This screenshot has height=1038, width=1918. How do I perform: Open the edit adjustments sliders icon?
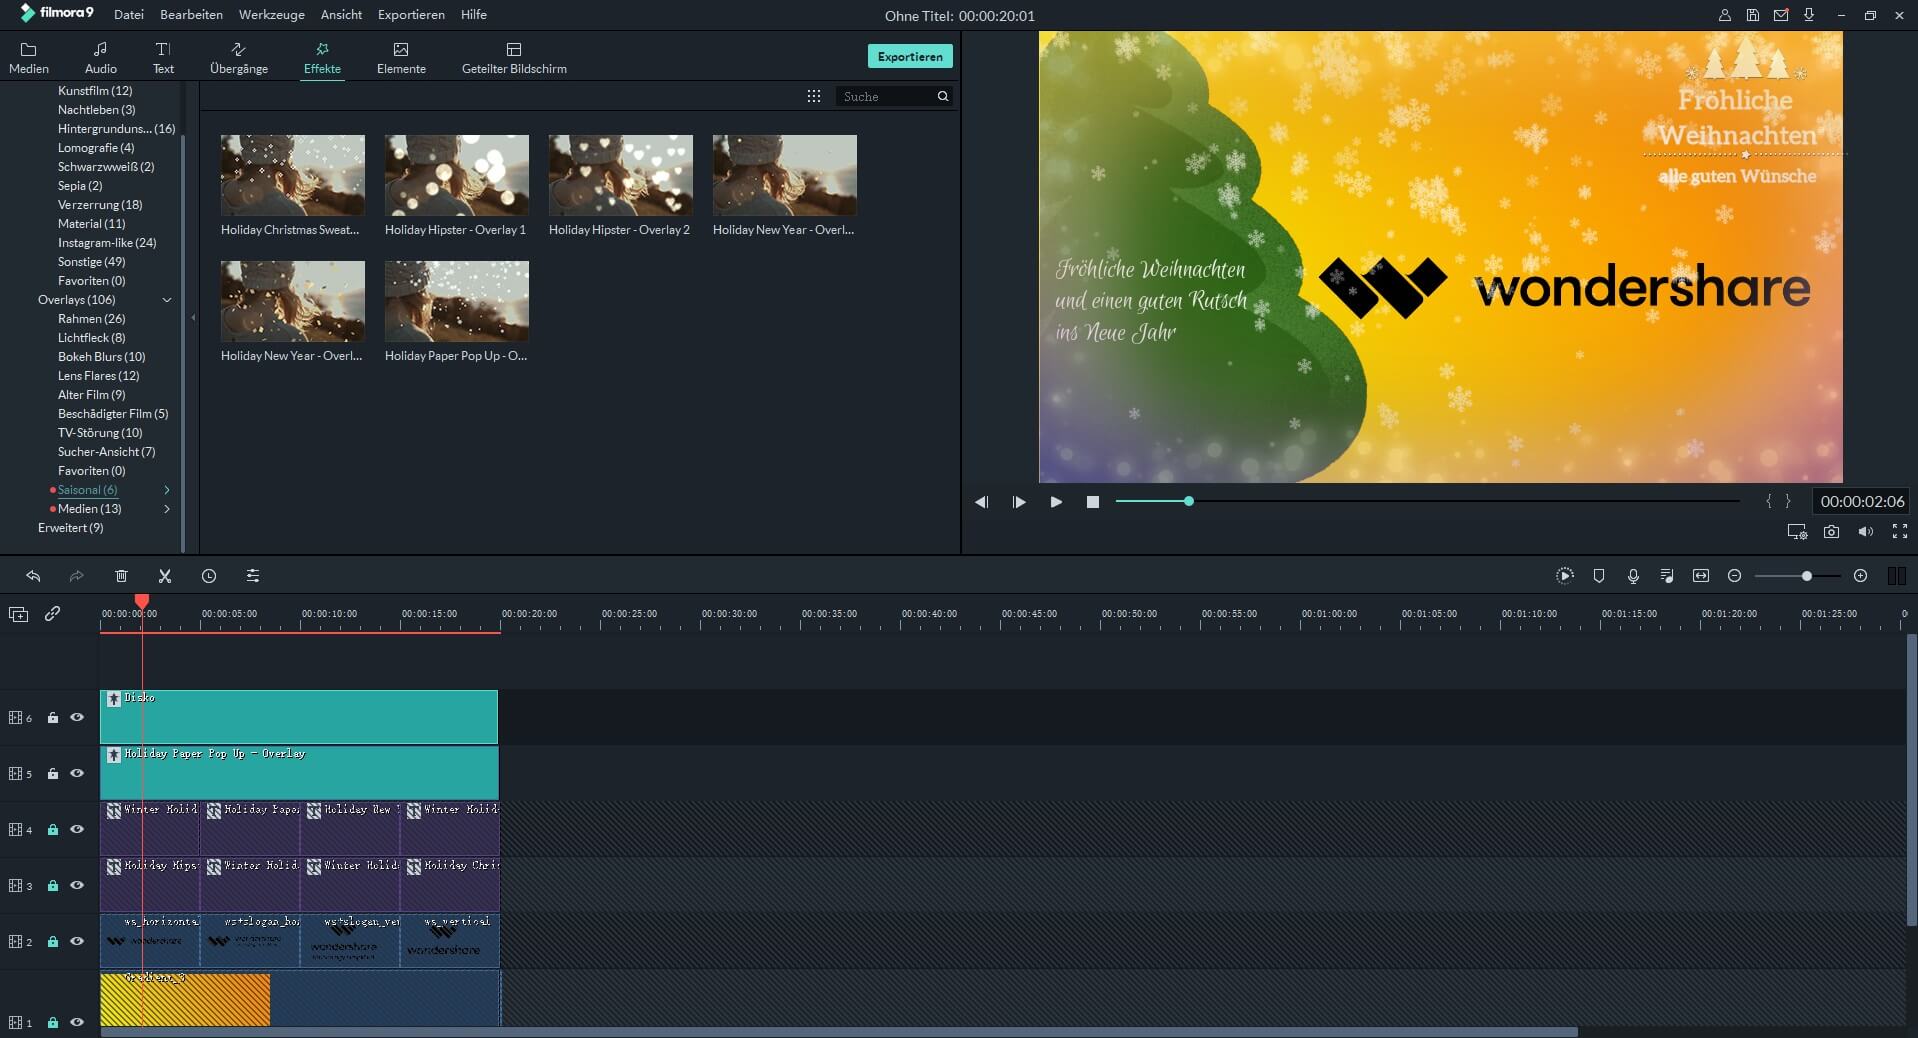point(252,576)
